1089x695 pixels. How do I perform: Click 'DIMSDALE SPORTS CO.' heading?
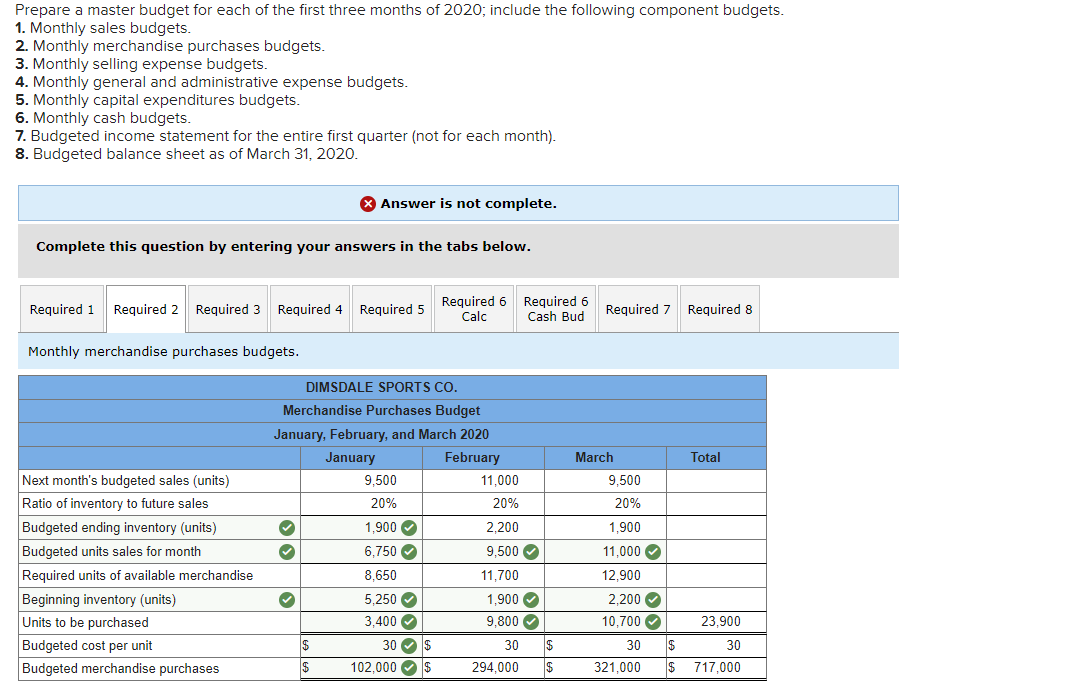381,387
